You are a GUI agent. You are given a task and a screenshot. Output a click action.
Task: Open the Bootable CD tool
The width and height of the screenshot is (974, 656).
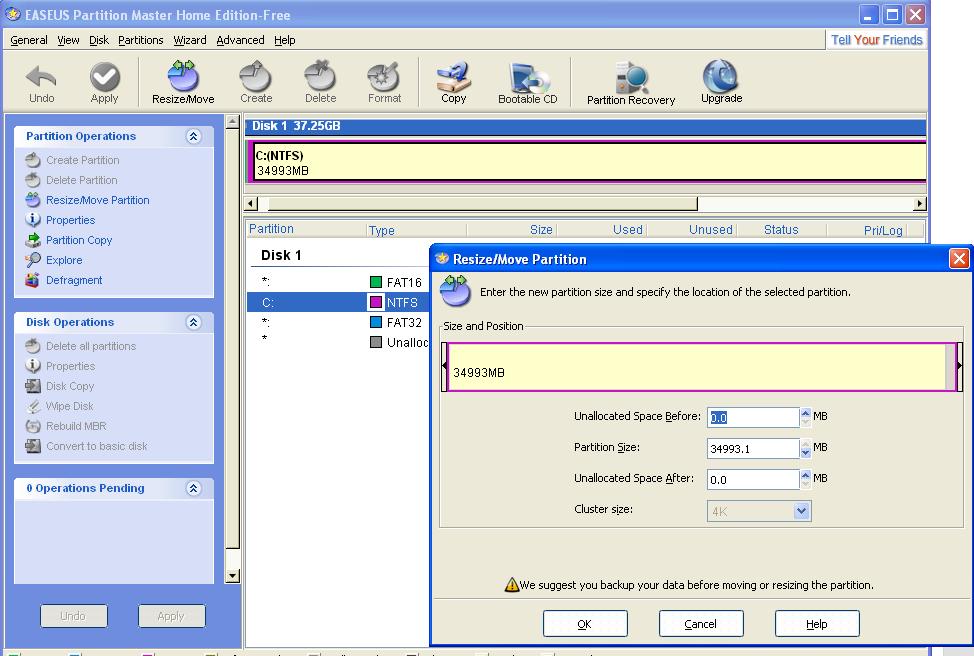pyautogui.click(x=527, y=83)
